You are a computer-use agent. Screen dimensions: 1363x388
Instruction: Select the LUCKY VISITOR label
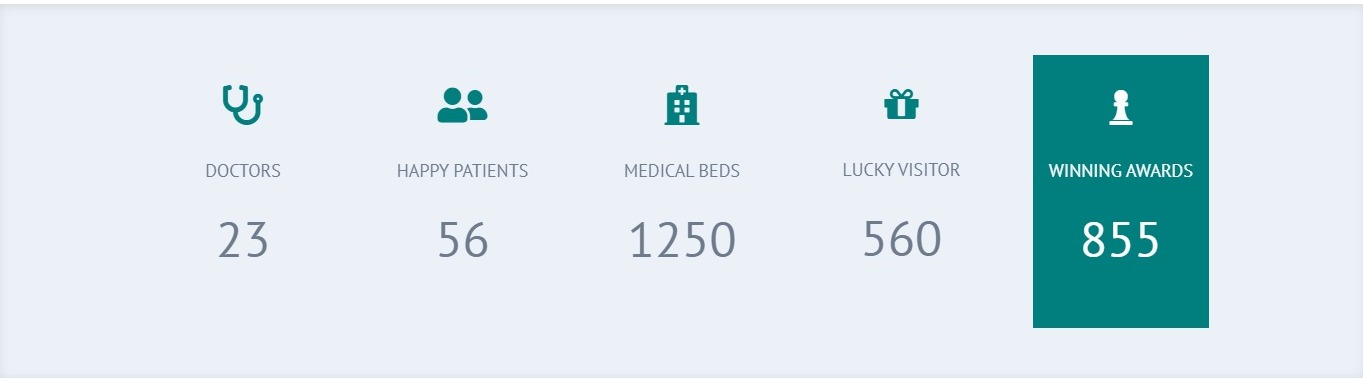click(901, 170)
